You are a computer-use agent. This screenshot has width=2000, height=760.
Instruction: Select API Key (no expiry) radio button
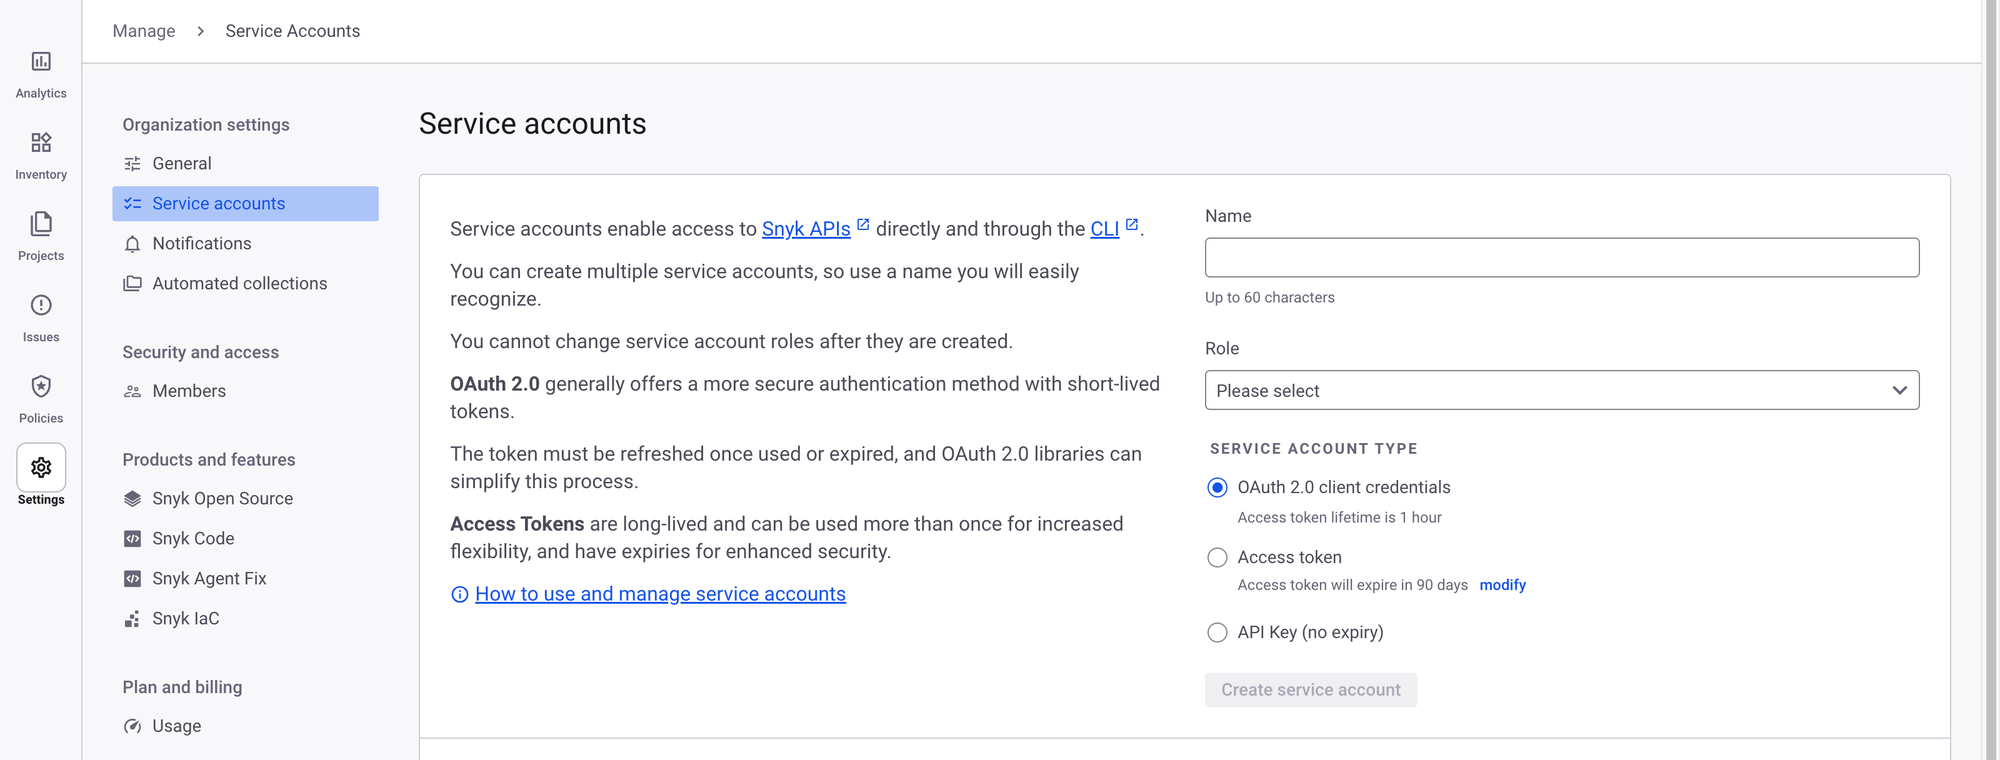pyautogui.click(x=1217, y=633)
